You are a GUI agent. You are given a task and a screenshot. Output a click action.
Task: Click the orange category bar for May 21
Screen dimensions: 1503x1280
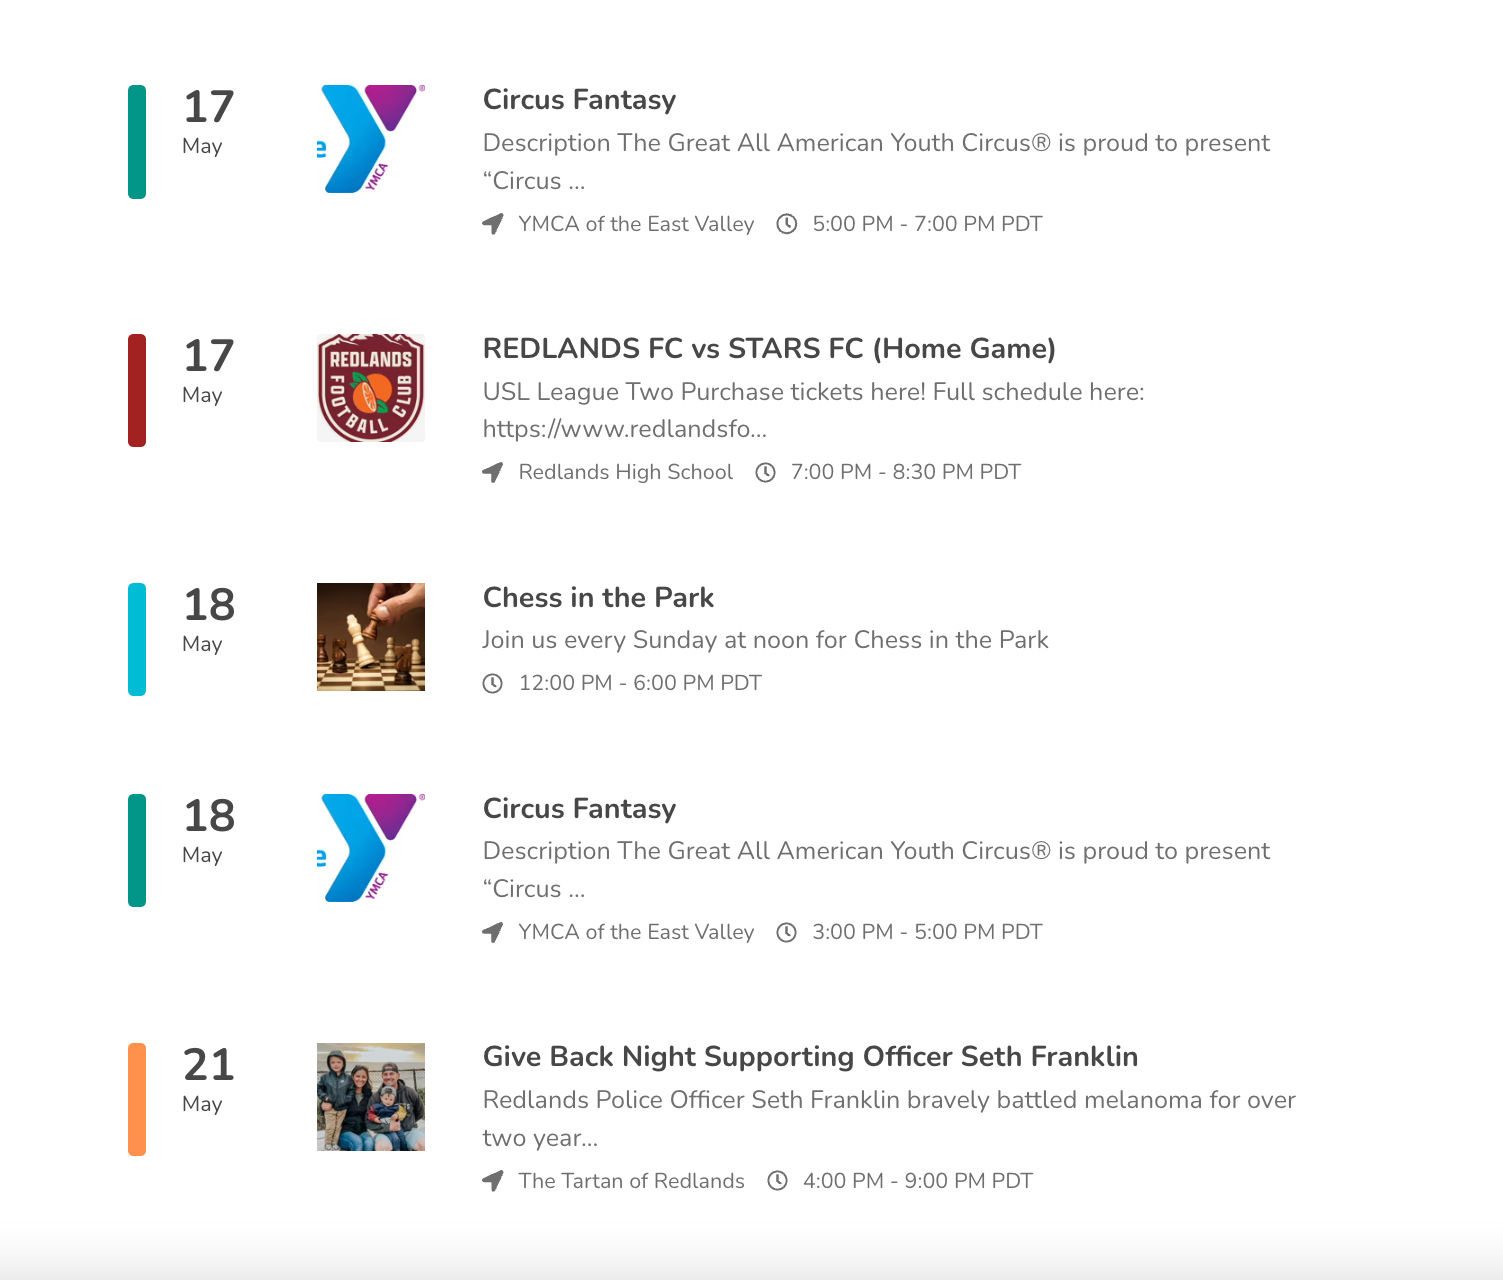click(x=137, y=1099)
